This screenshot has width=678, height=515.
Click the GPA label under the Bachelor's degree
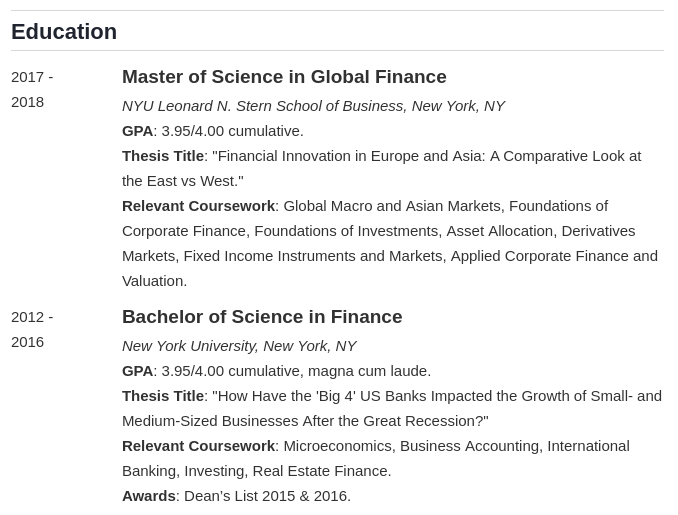click(138, 371)
